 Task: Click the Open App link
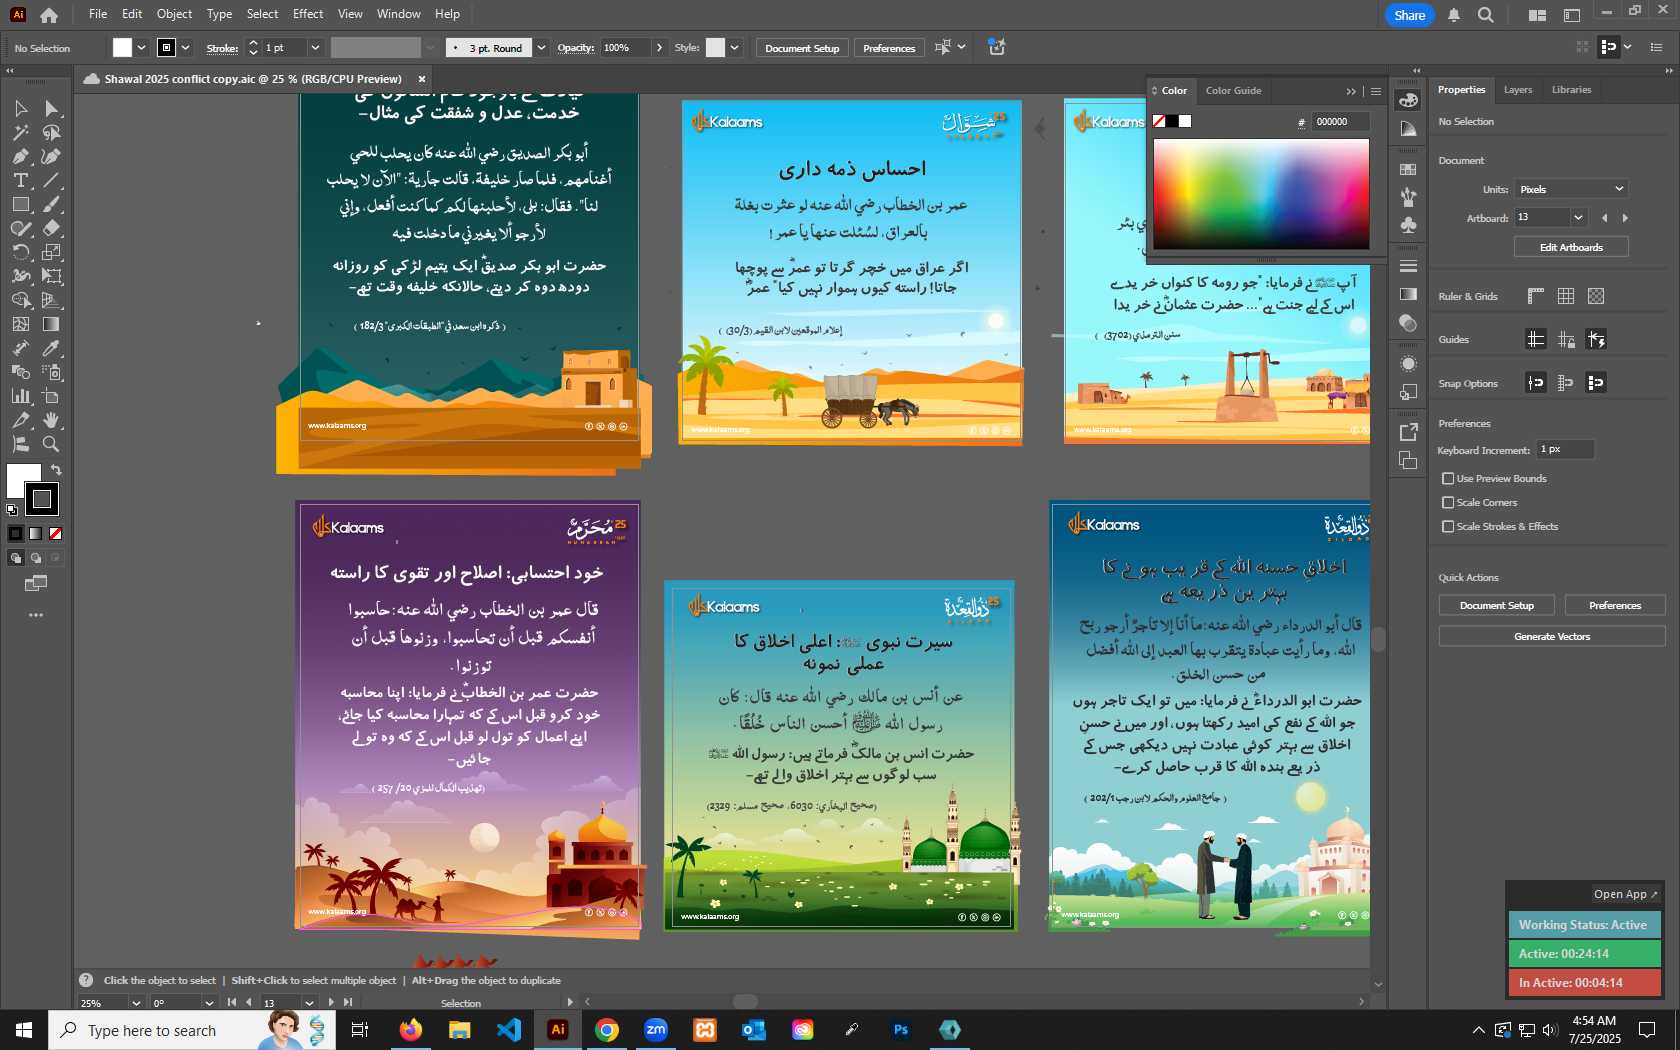pyautogui.click(x=1625, y=894)
